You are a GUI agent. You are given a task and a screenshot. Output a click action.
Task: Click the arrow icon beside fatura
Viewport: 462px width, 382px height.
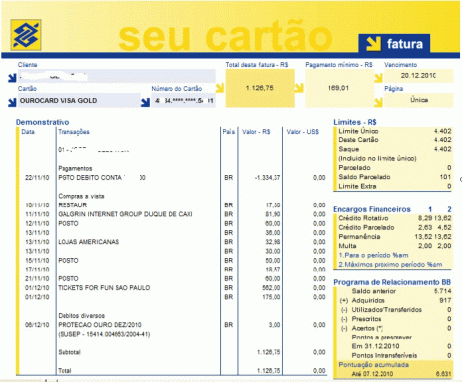(x=373, y=44)
